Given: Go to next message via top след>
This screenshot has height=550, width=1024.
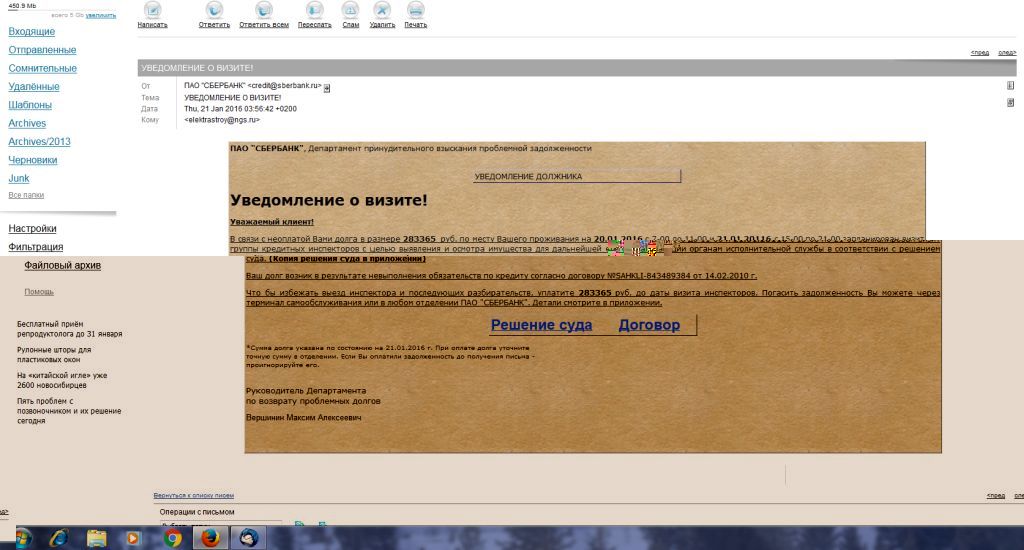Looking at the screenshot, I should pyautogui.click(x=1007, y=52).
